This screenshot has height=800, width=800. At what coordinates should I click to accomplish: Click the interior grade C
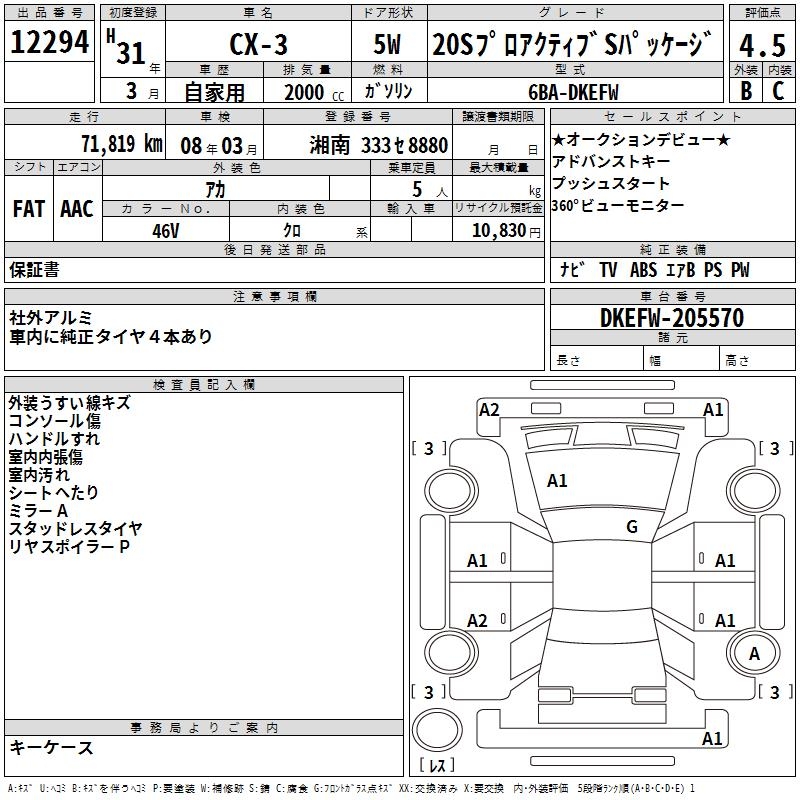(779, 91)
